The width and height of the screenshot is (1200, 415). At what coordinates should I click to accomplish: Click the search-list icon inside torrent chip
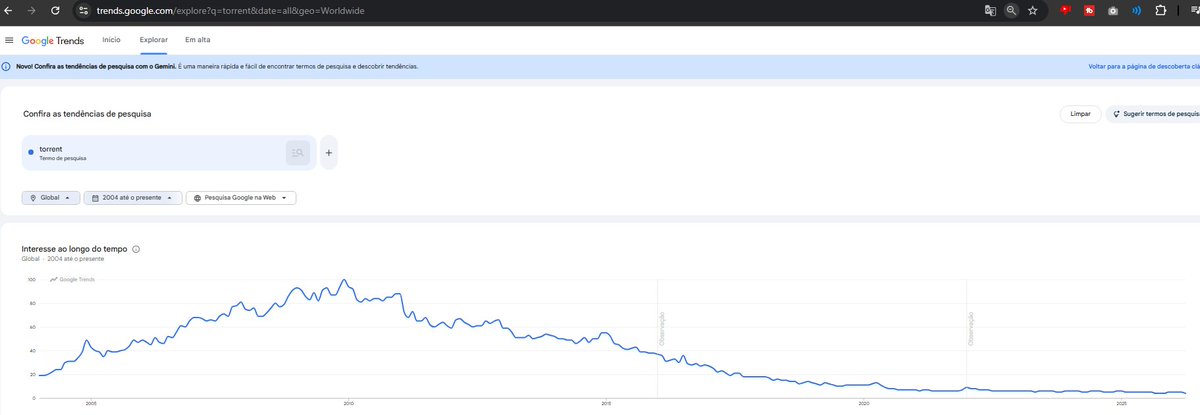tap(297, 152)
